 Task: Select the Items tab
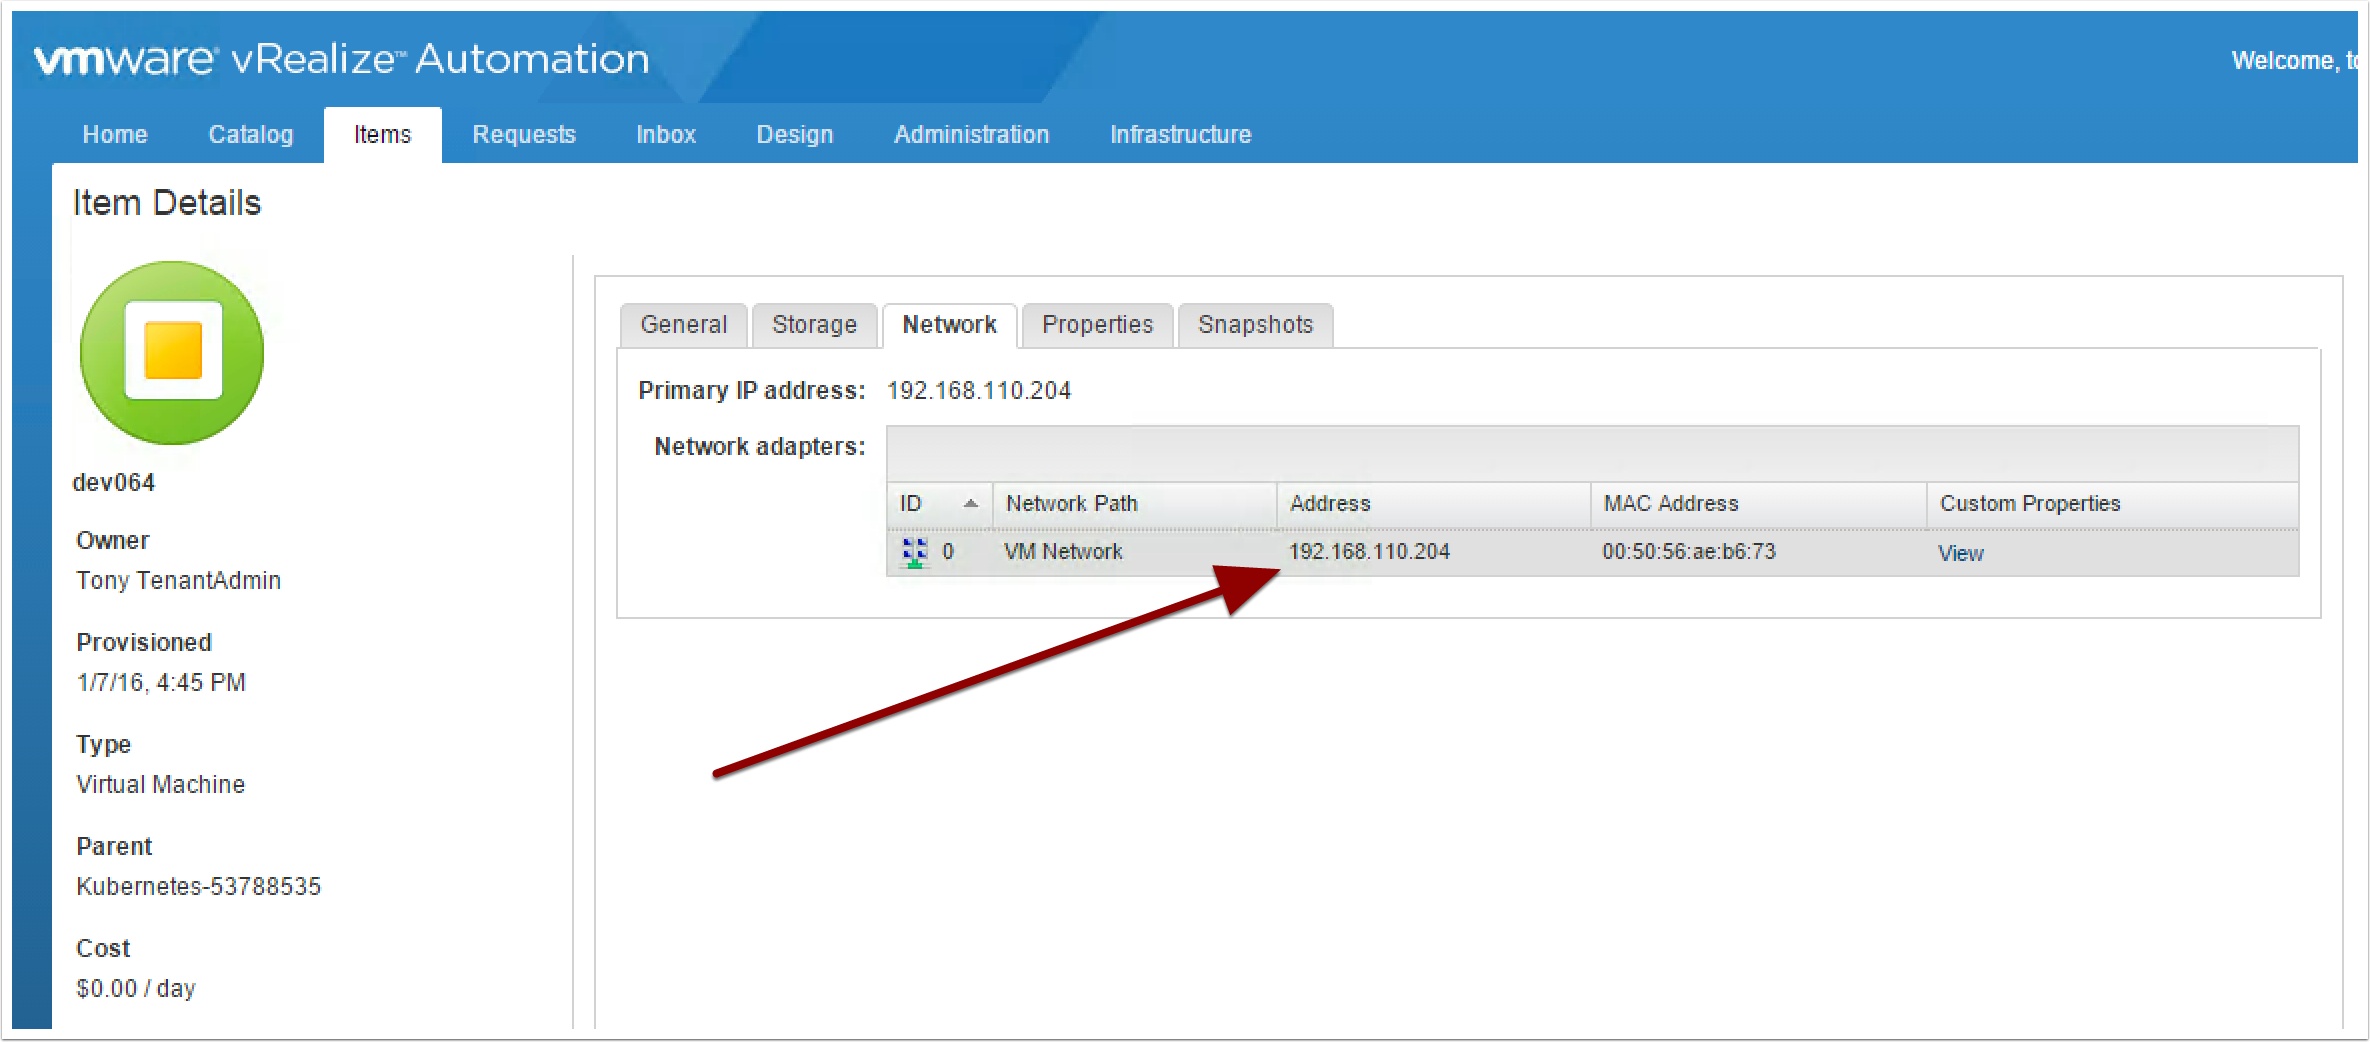coord(382,135)
